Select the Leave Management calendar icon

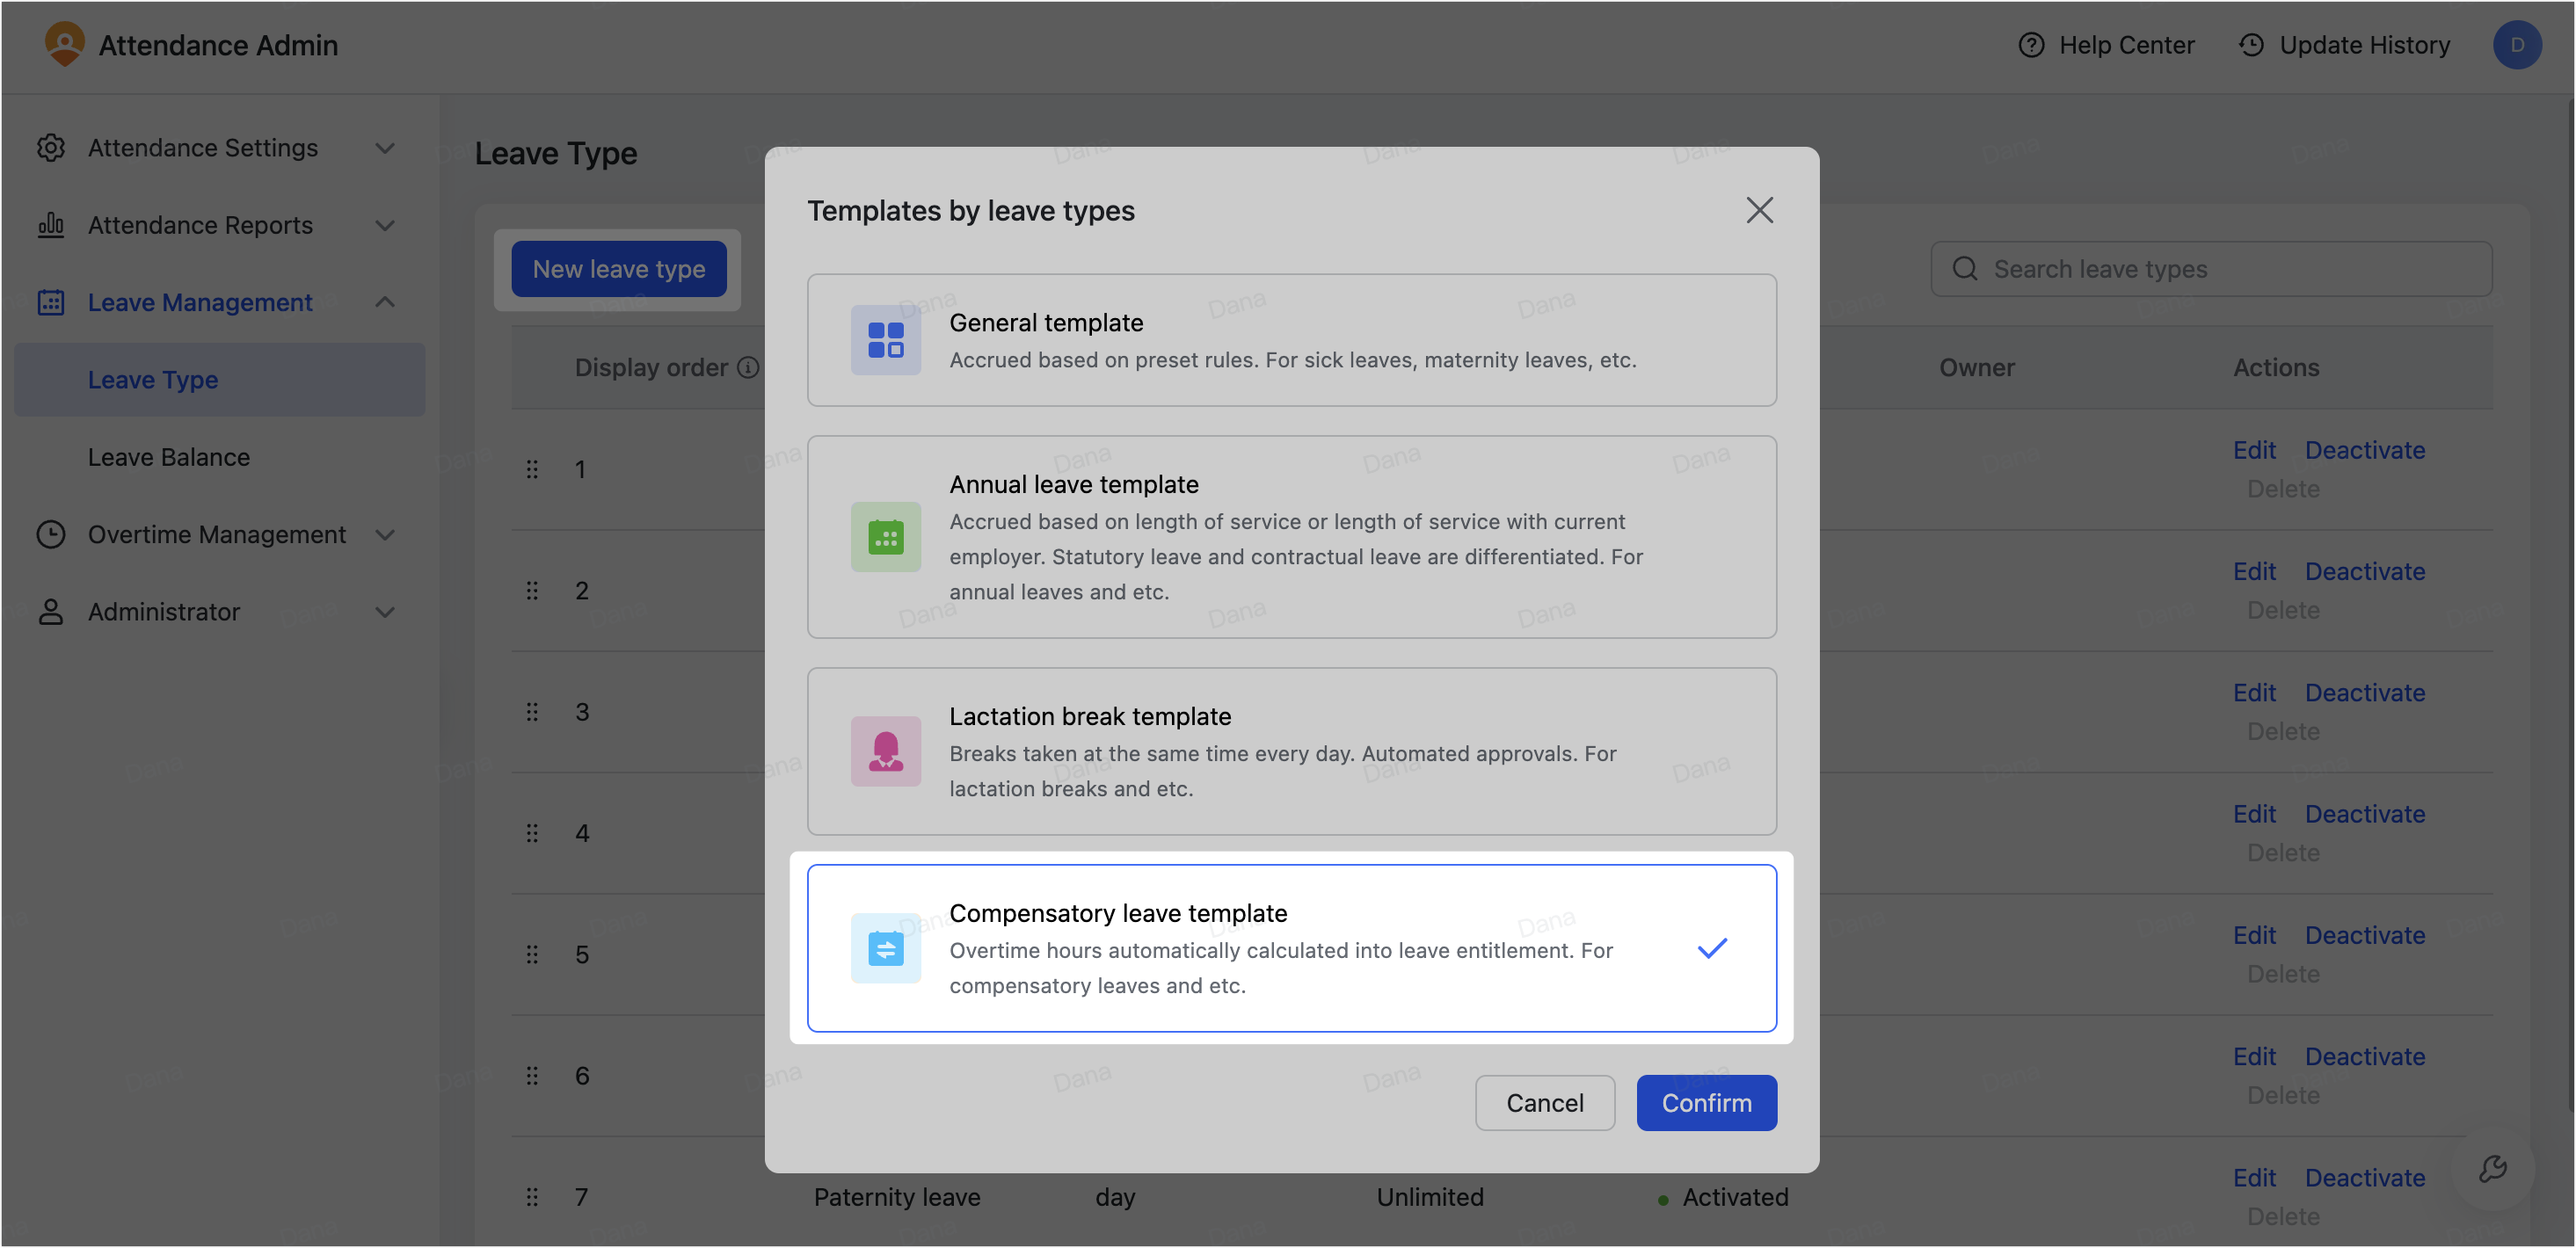[51, 302]
